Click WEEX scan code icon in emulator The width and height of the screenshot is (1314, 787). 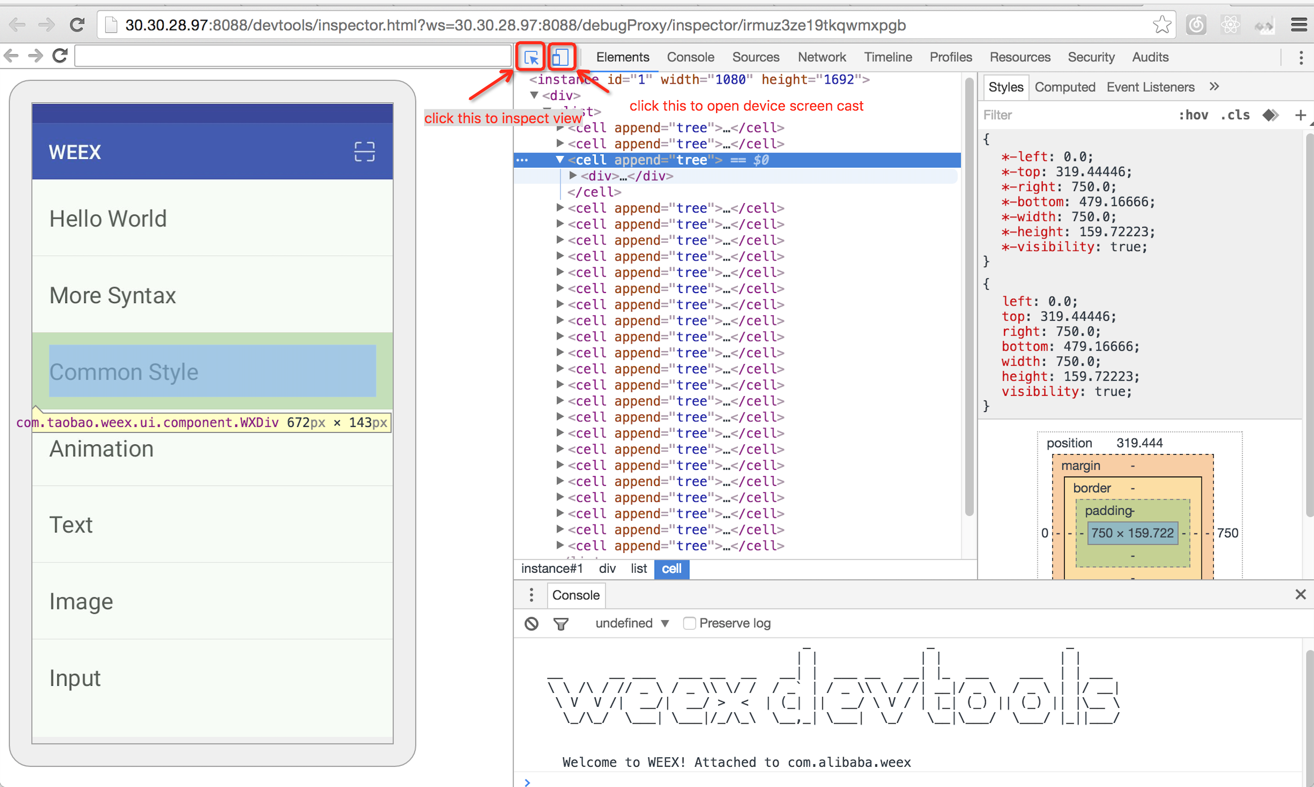pyautogui.click(x=364, y=152)
